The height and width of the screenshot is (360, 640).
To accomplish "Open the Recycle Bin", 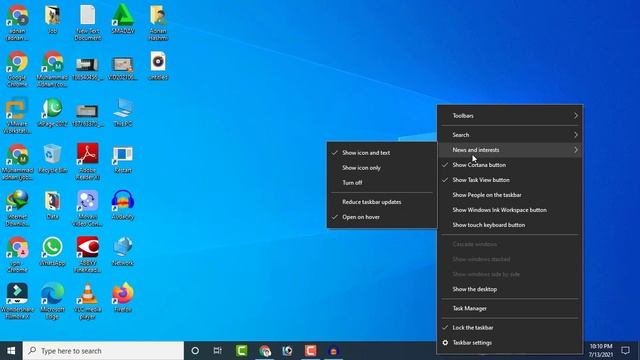I will (x=52, y=158).
